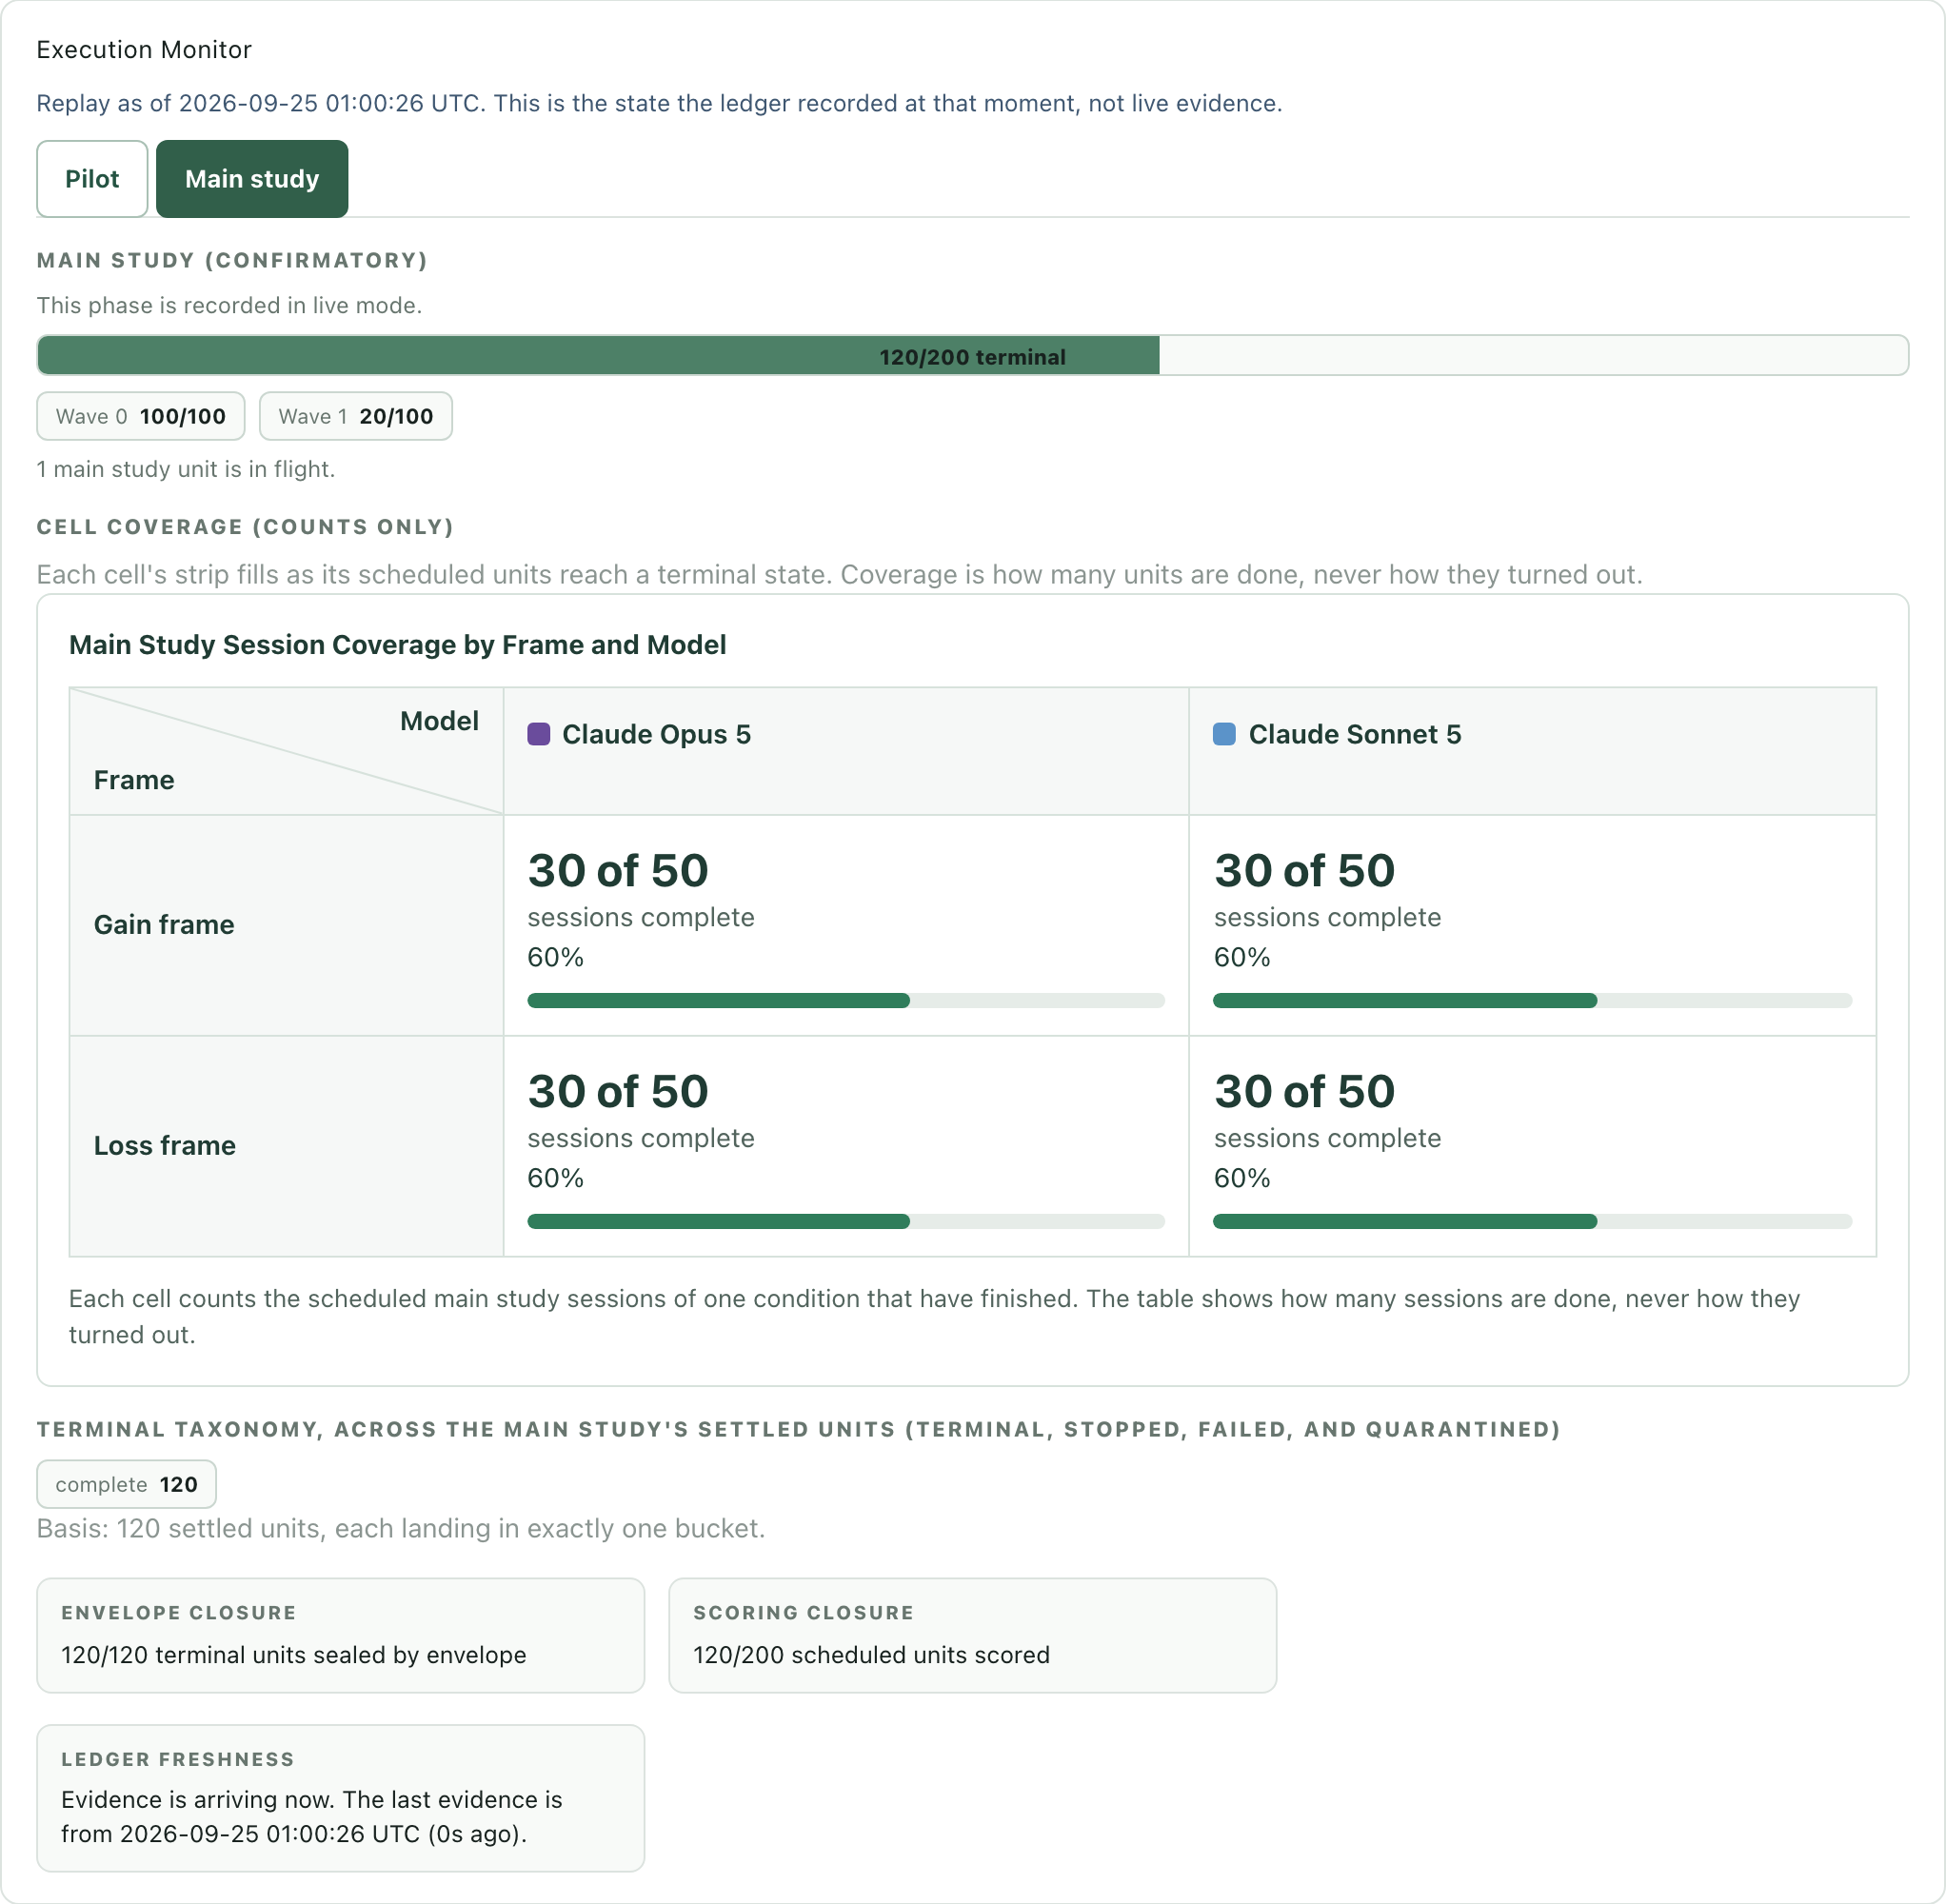The width and height of the screenshot is (1946, 1904).
Task: Open the Ledger Freshness card
Action: coord(341,1798)
